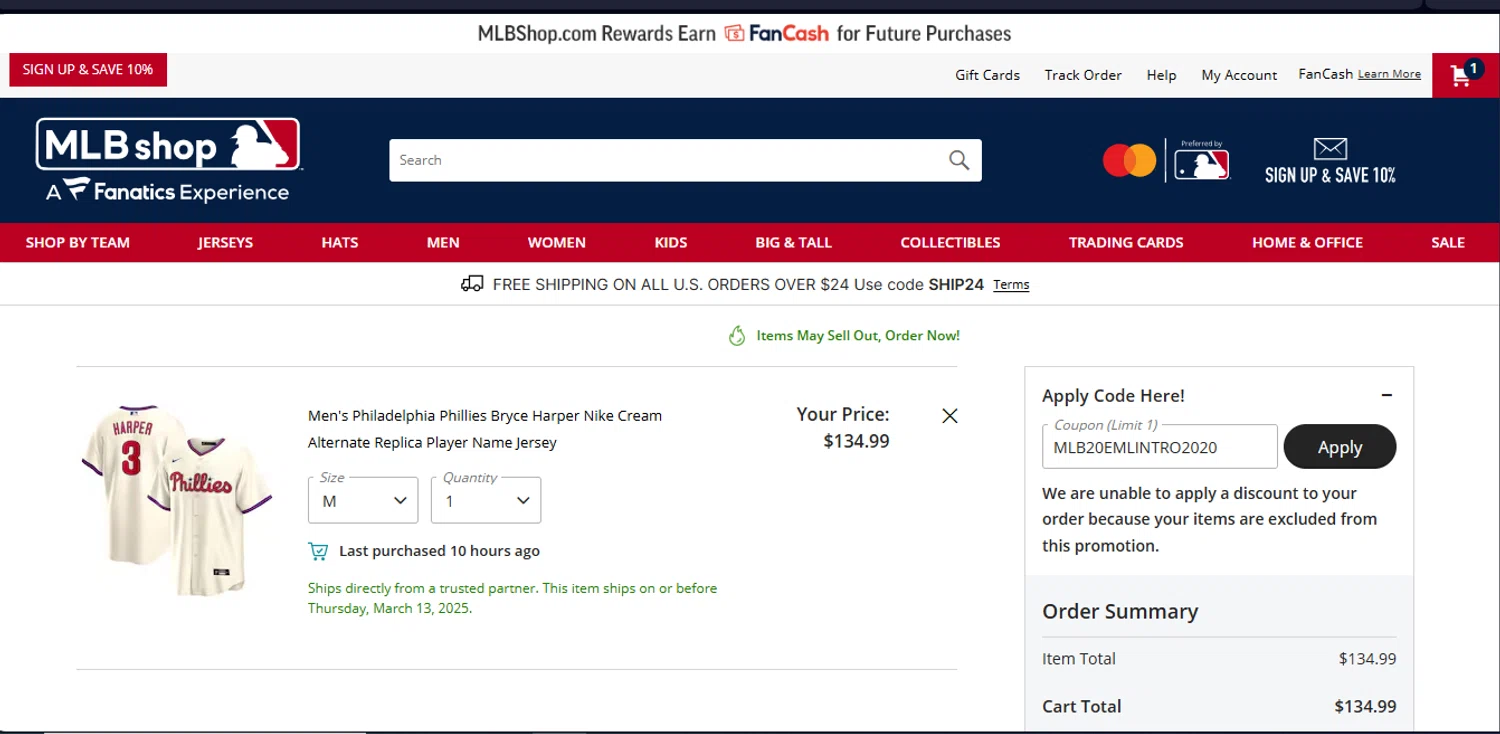The image size is (1500, 734).
Task: Click the FanCash logo in top banner
Action: click(x=776, y=34)
